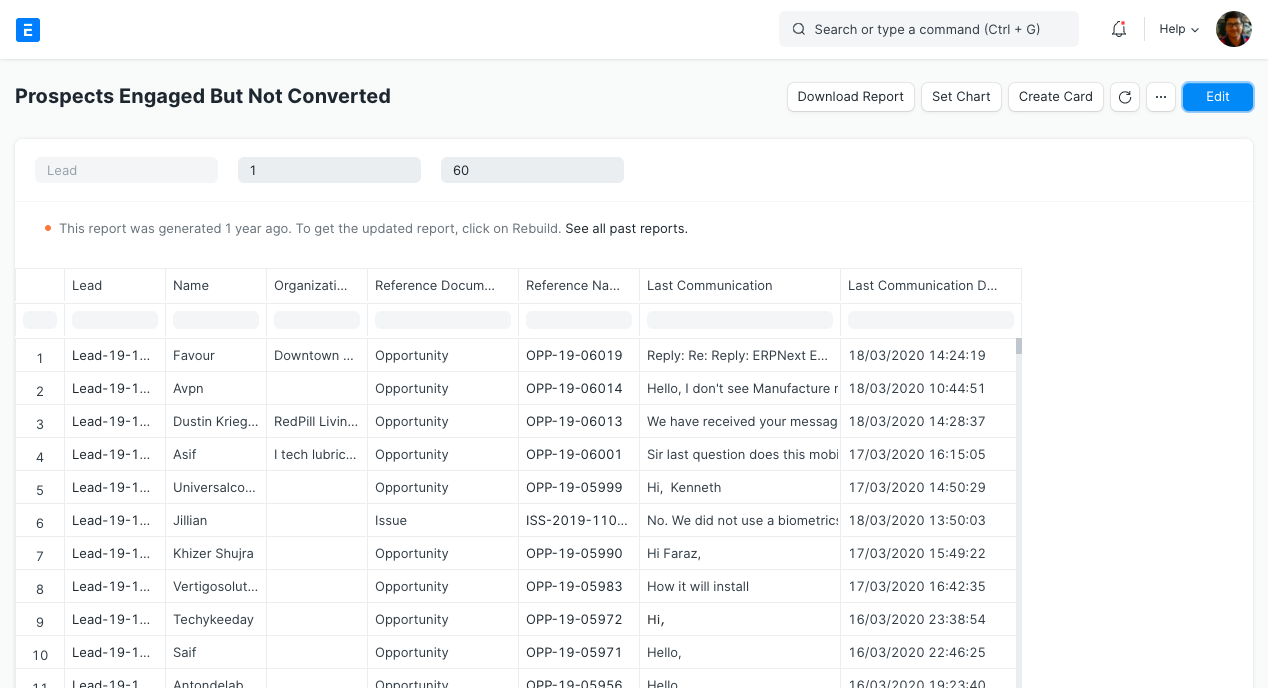
Task: Open the Help dropdown
Action: tap(1178, 29)
